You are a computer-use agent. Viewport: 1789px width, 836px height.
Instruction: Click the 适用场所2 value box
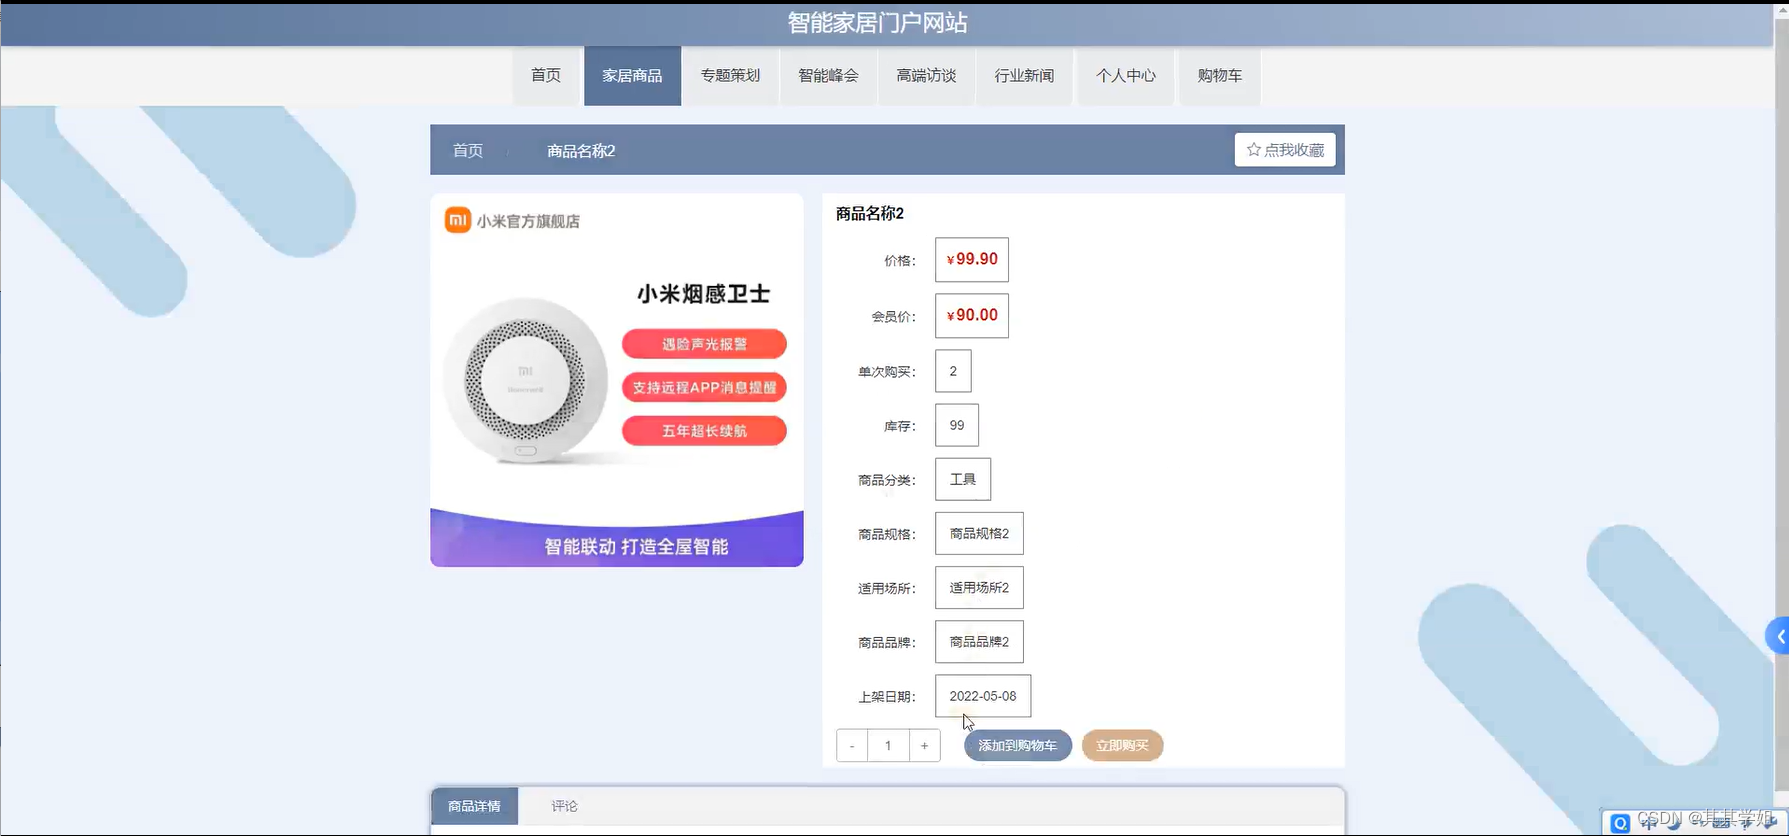click(x=979, y=587)
